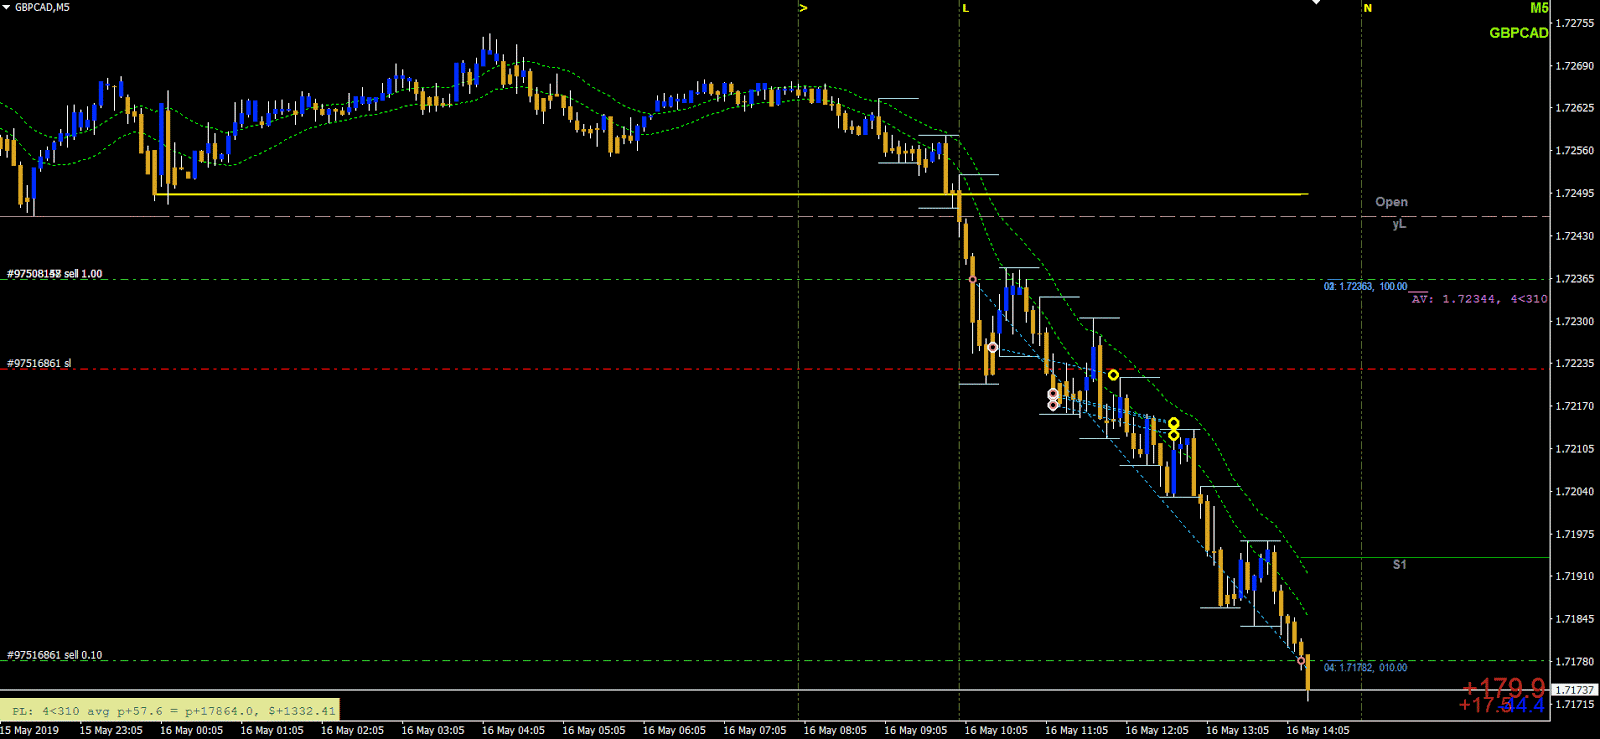
Task: Select the pink entry circle at 1.72365 line
Action: (x=972, y=280)
